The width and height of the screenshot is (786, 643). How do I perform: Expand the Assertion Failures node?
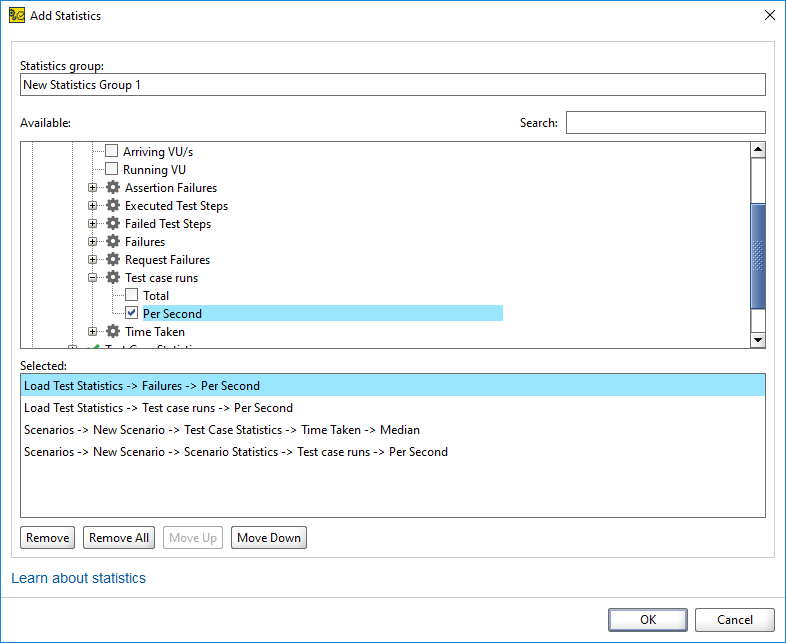92,187
